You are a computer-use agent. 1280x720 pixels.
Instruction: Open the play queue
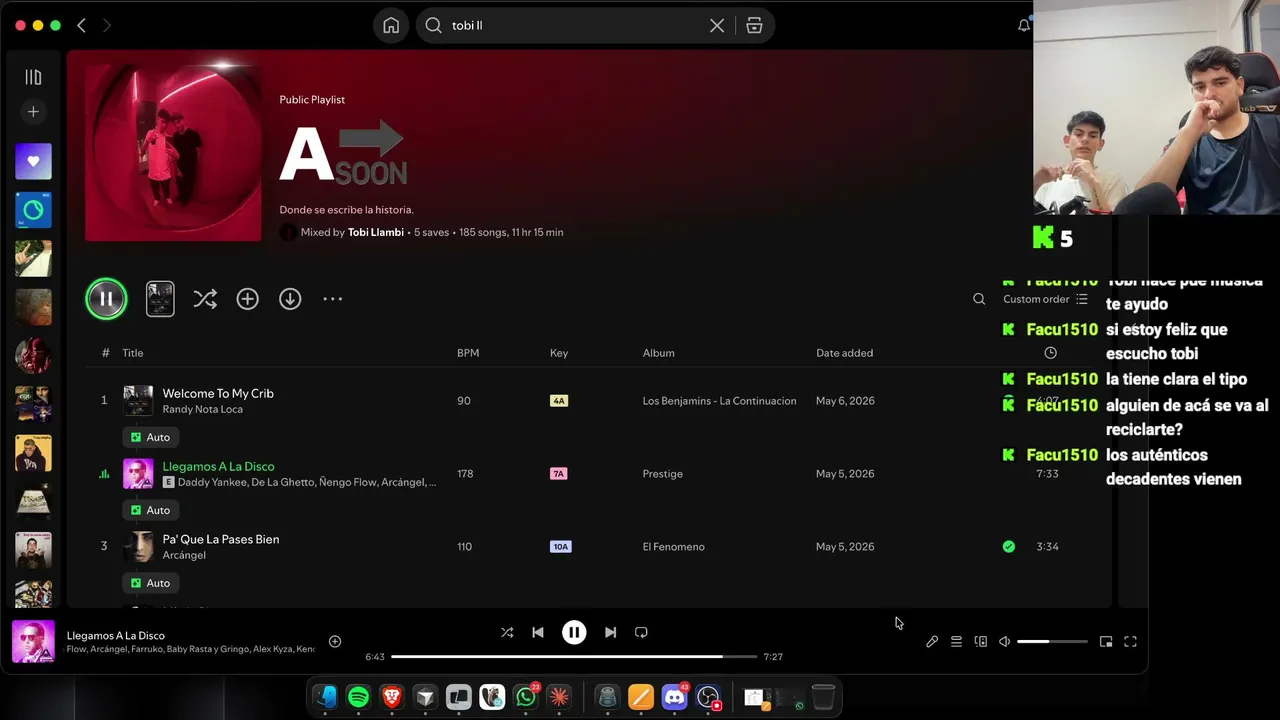coord(956,642)
